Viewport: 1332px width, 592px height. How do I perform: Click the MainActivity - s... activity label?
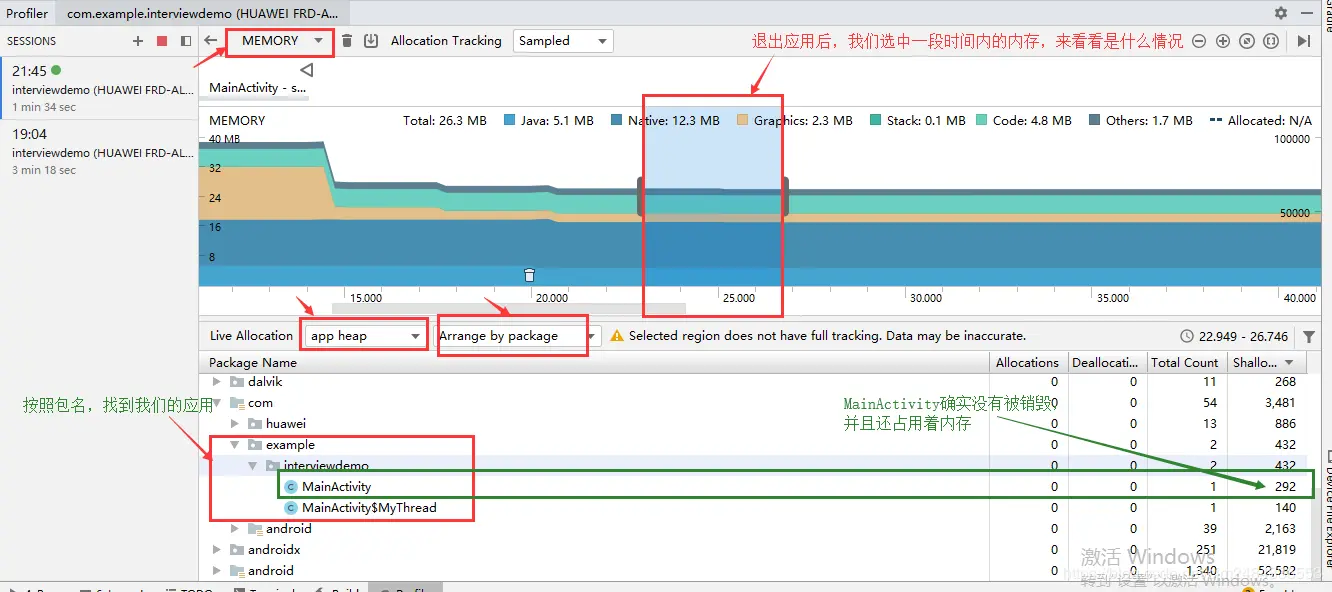tap(257, 88)
